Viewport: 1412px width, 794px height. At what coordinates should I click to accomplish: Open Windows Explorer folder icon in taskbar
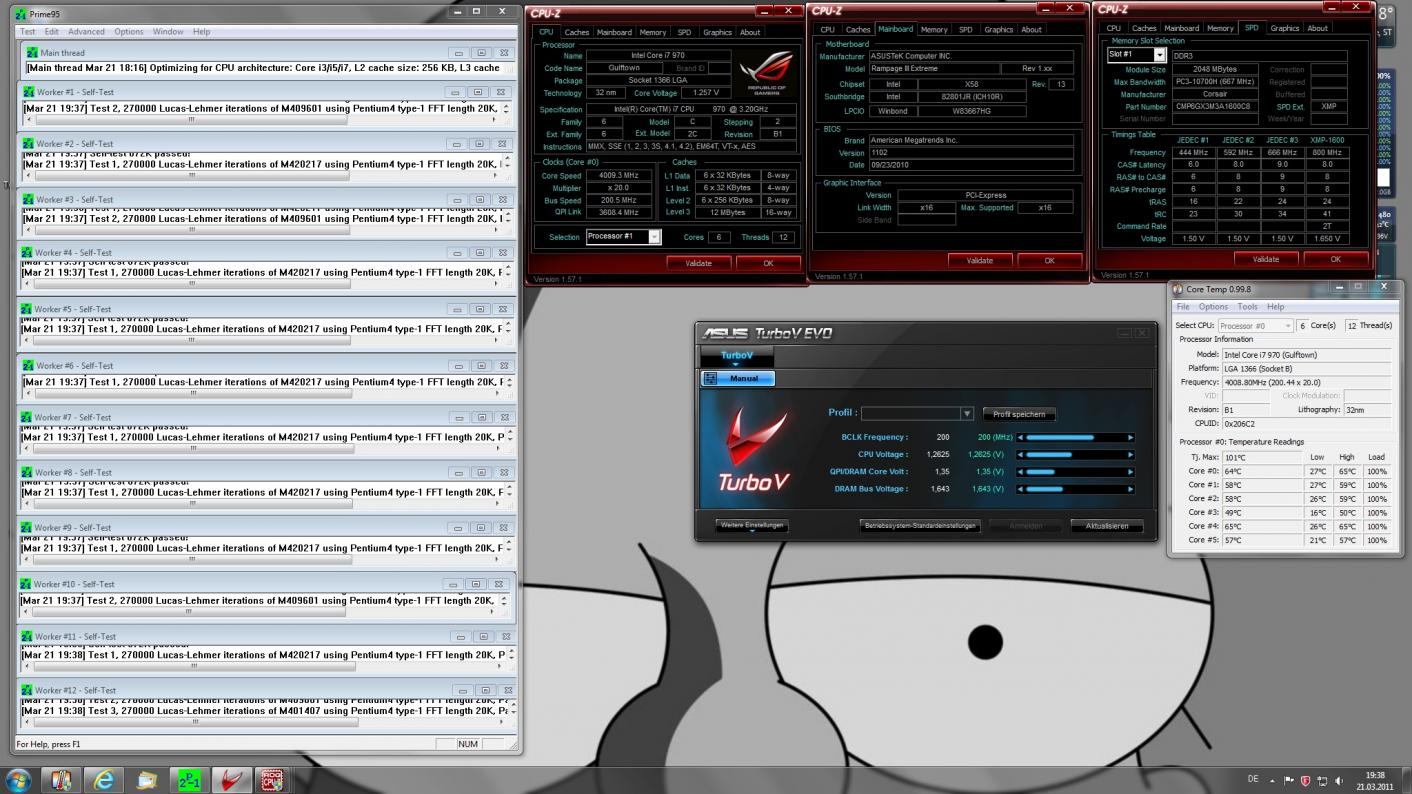pos(147,780)
